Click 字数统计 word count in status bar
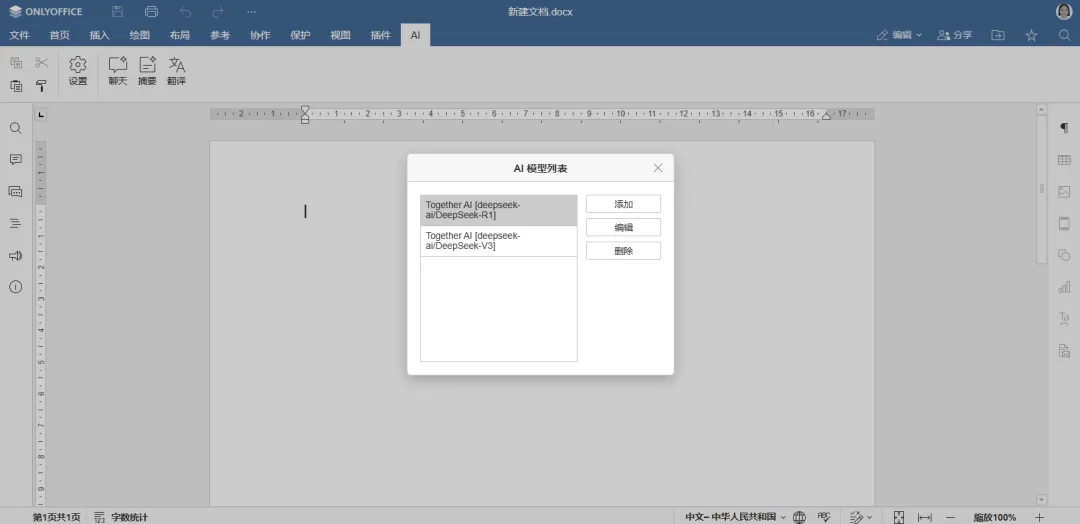The image size is (1080, 524). coord(121,516)
